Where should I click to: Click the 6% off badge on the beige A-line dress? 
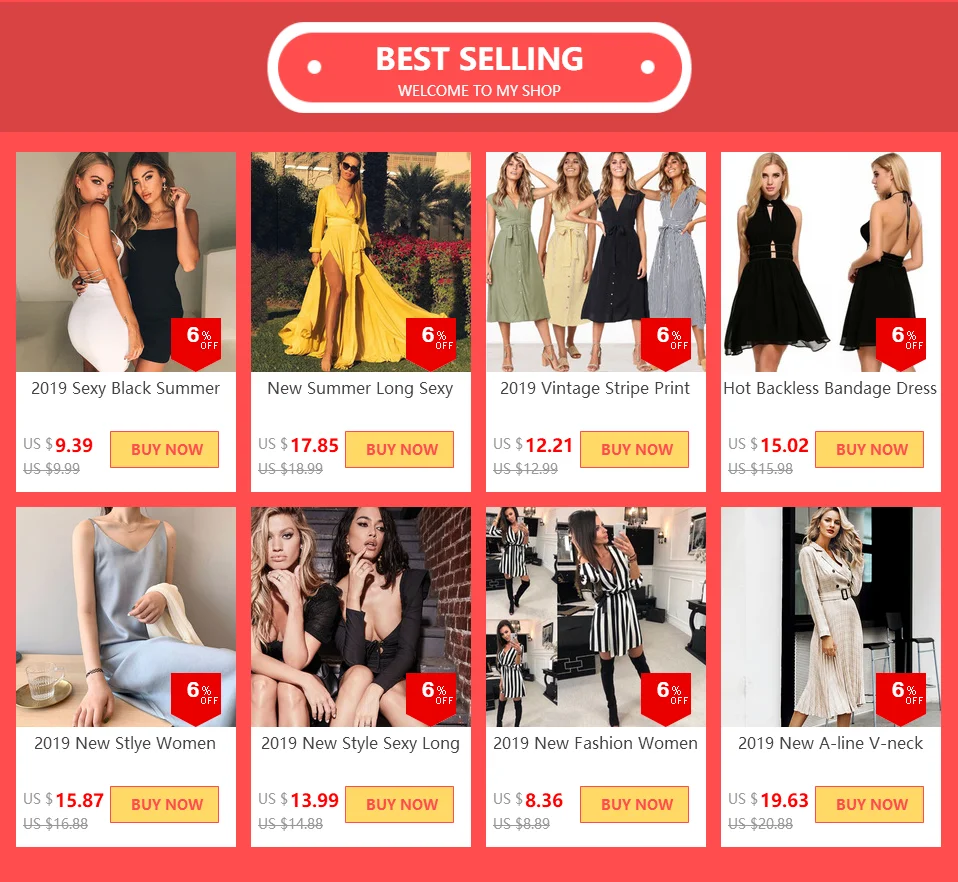pos(901,699)
